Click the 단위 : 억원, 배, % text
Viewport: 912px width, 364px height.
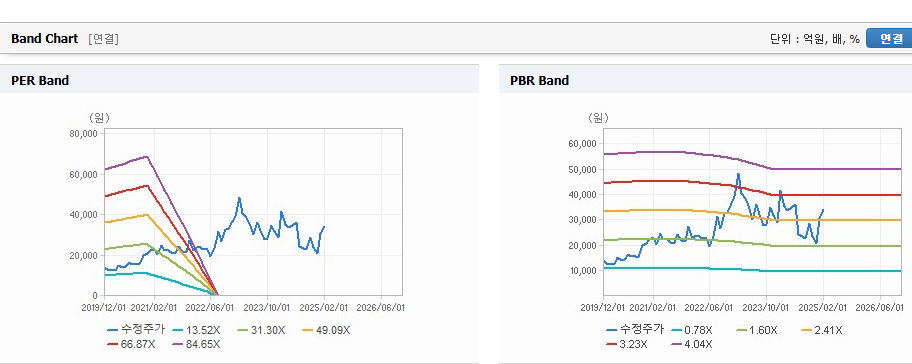814,40
